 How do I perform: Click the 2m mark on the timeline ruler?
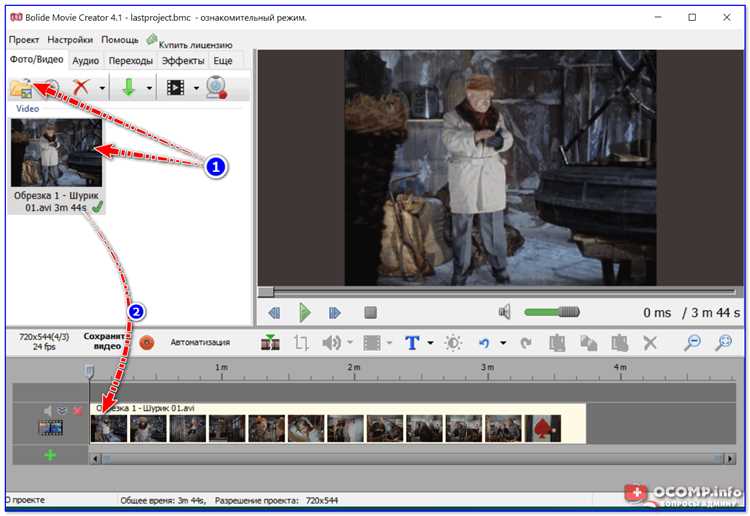tap(354, 367)
